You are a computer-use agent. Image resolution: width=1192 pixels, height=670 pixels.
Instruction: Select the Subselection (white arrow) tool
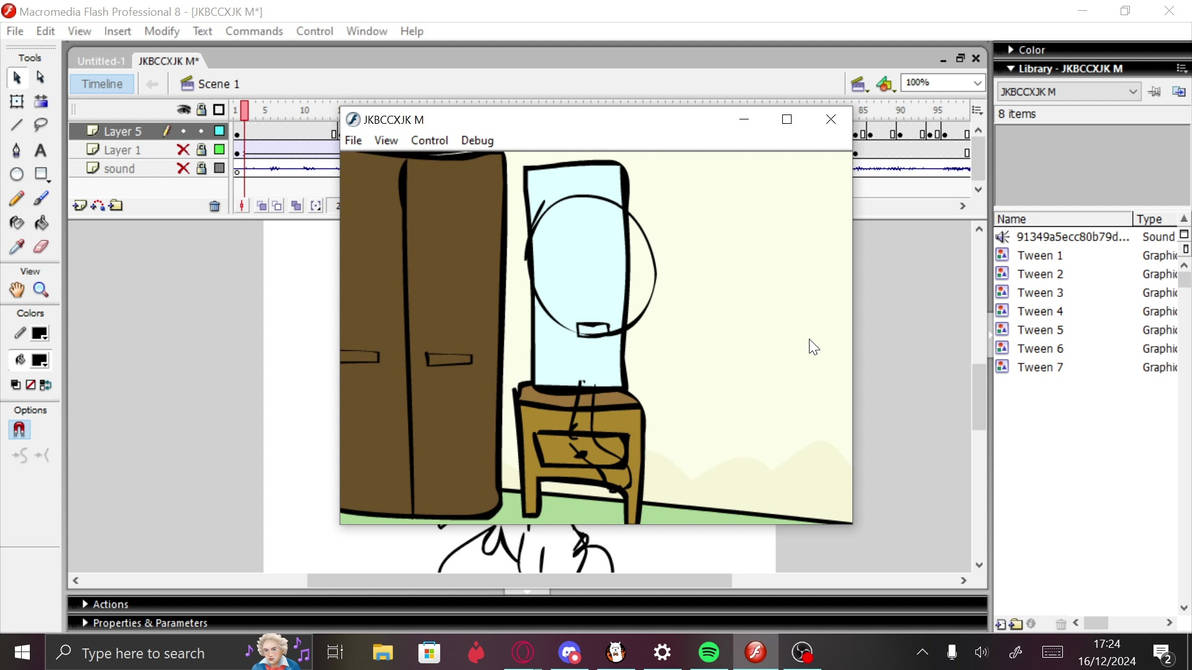40,78
